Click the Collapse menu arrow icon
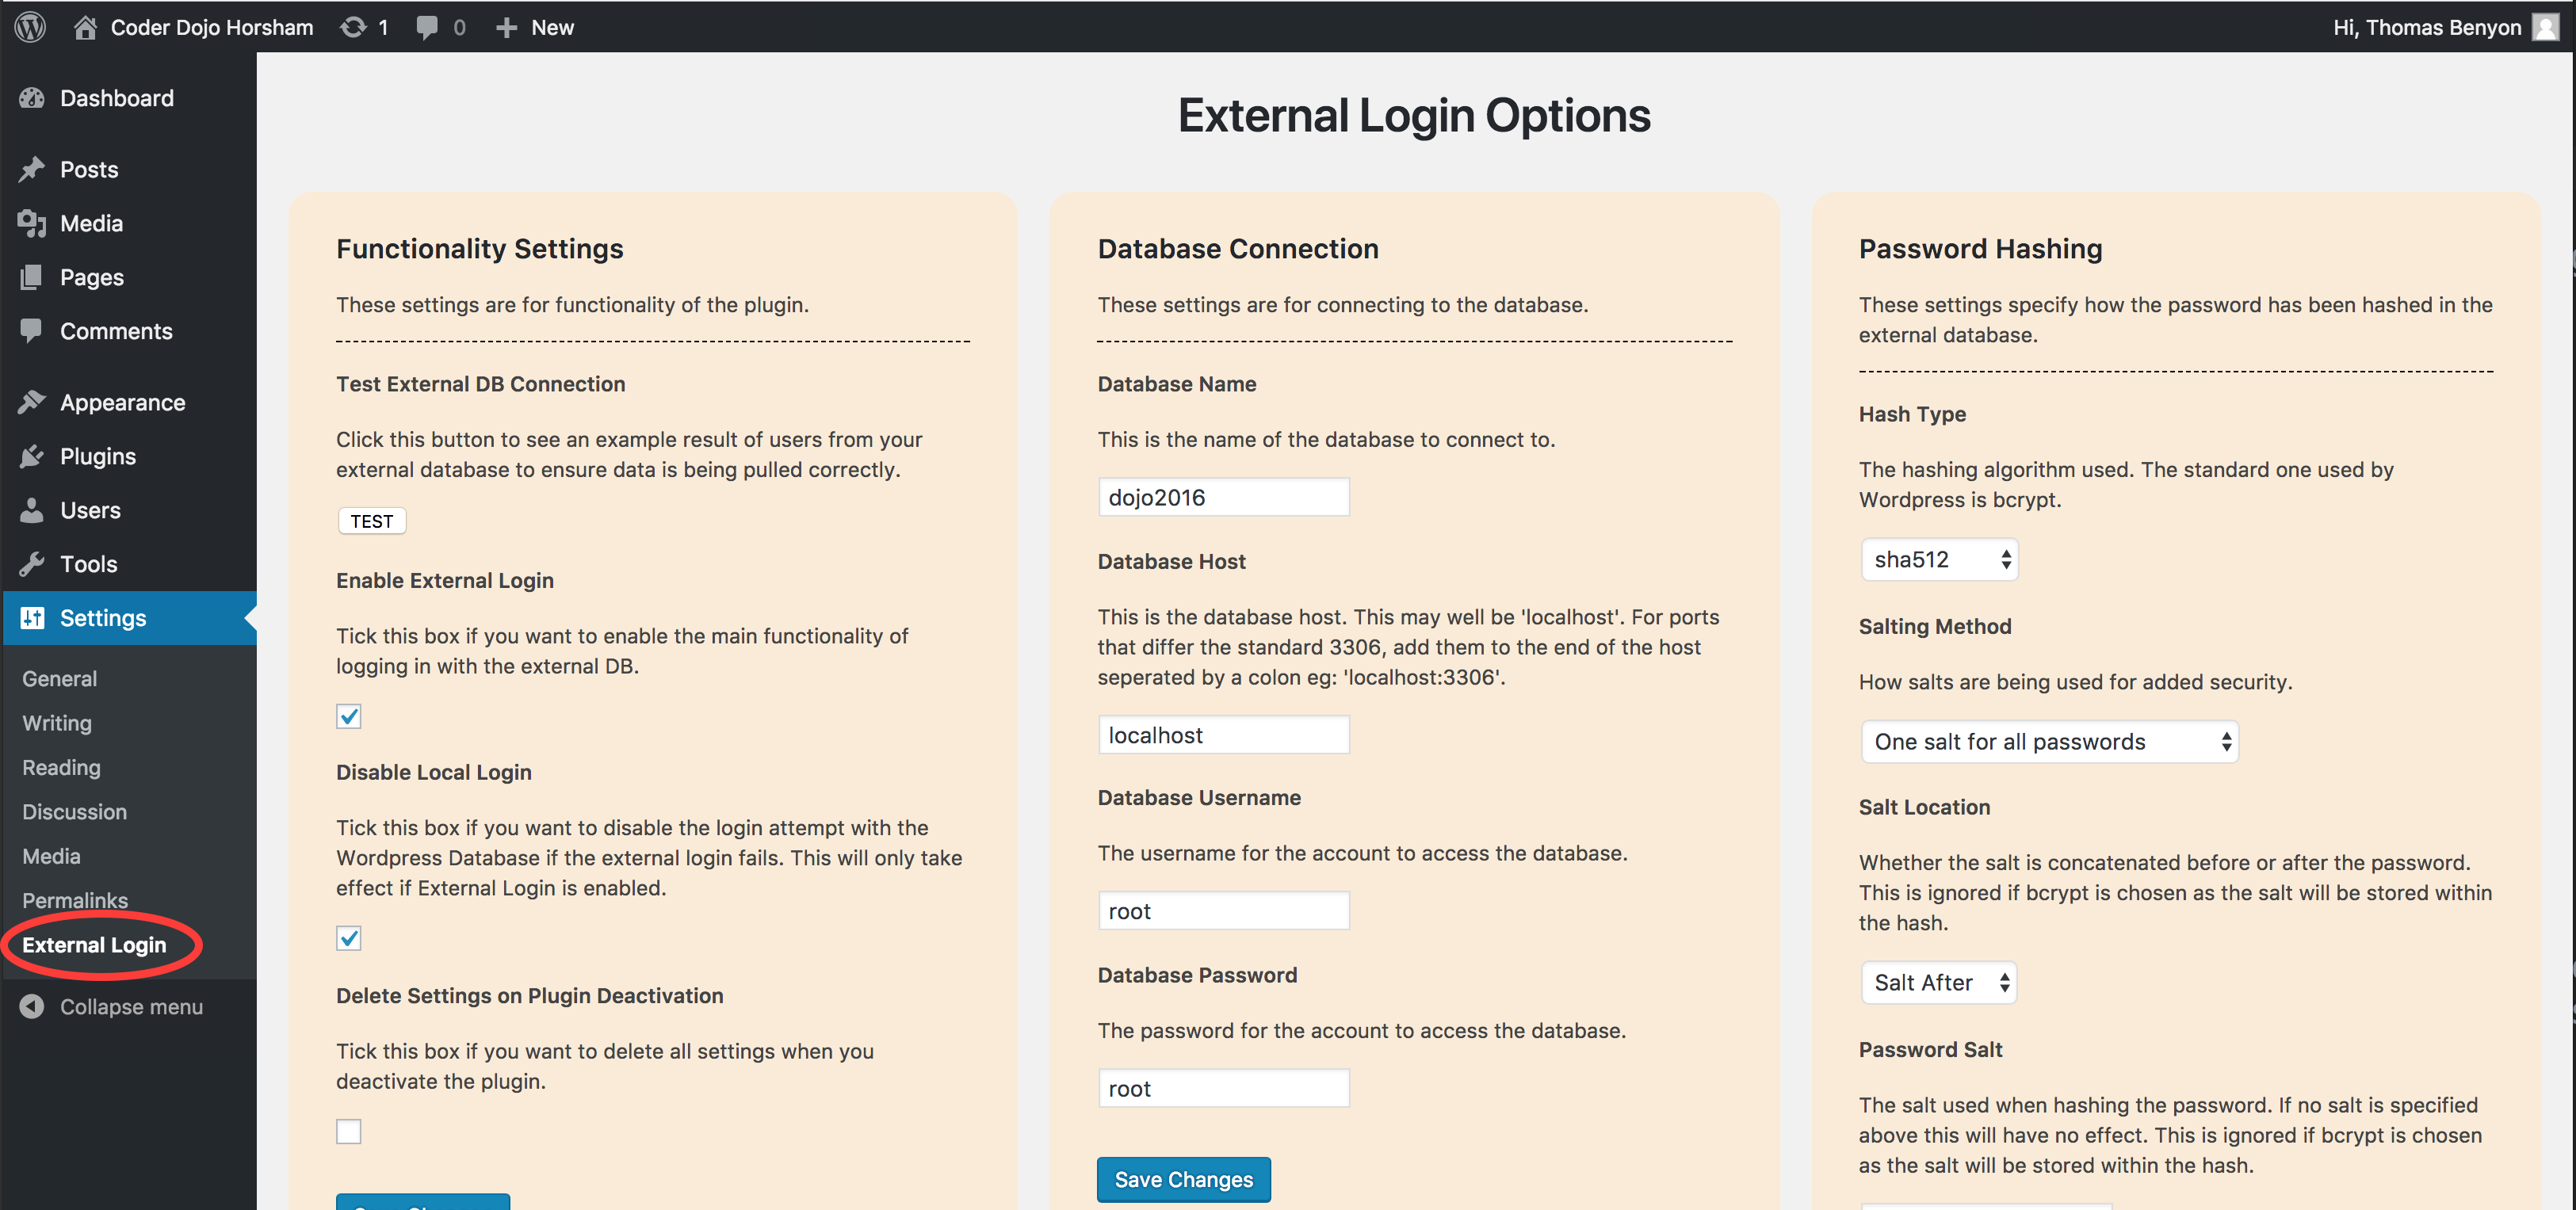Image resolution: width=2576 pixels, height=1210 pixels. tap(32, 1006)
